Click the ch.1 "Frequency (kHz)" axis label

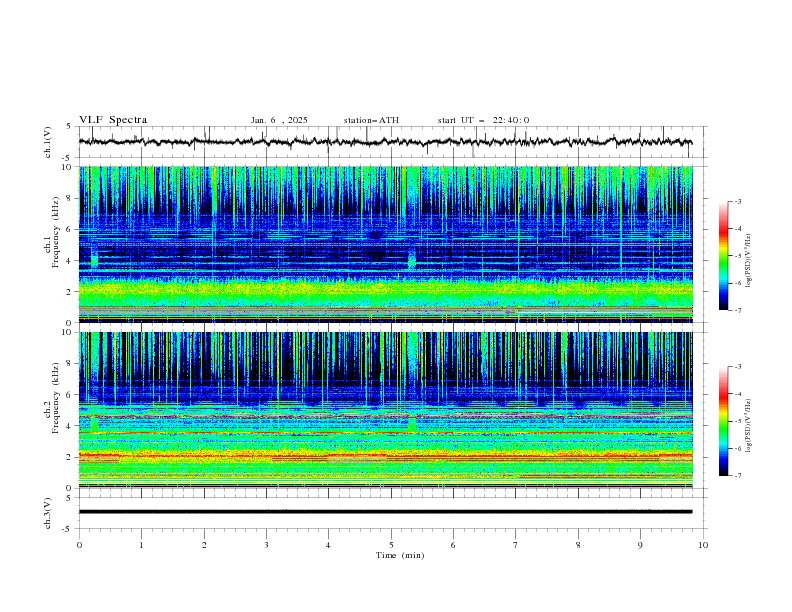point(56,232)
